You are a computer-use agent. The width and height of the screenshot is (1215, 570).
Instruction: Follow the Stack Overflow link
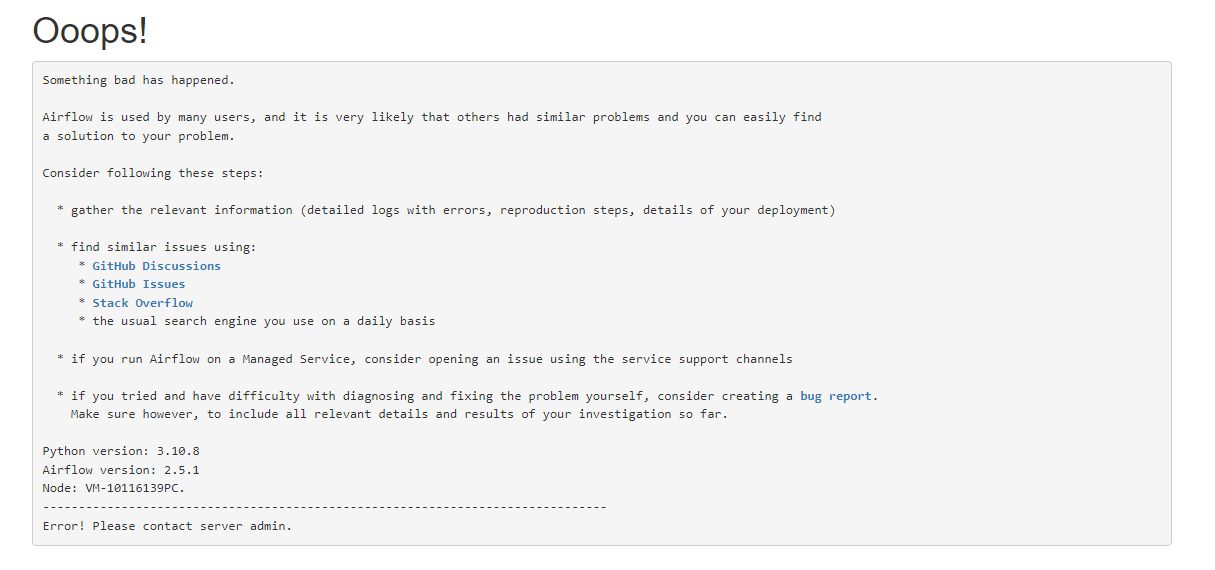(142, 303)
